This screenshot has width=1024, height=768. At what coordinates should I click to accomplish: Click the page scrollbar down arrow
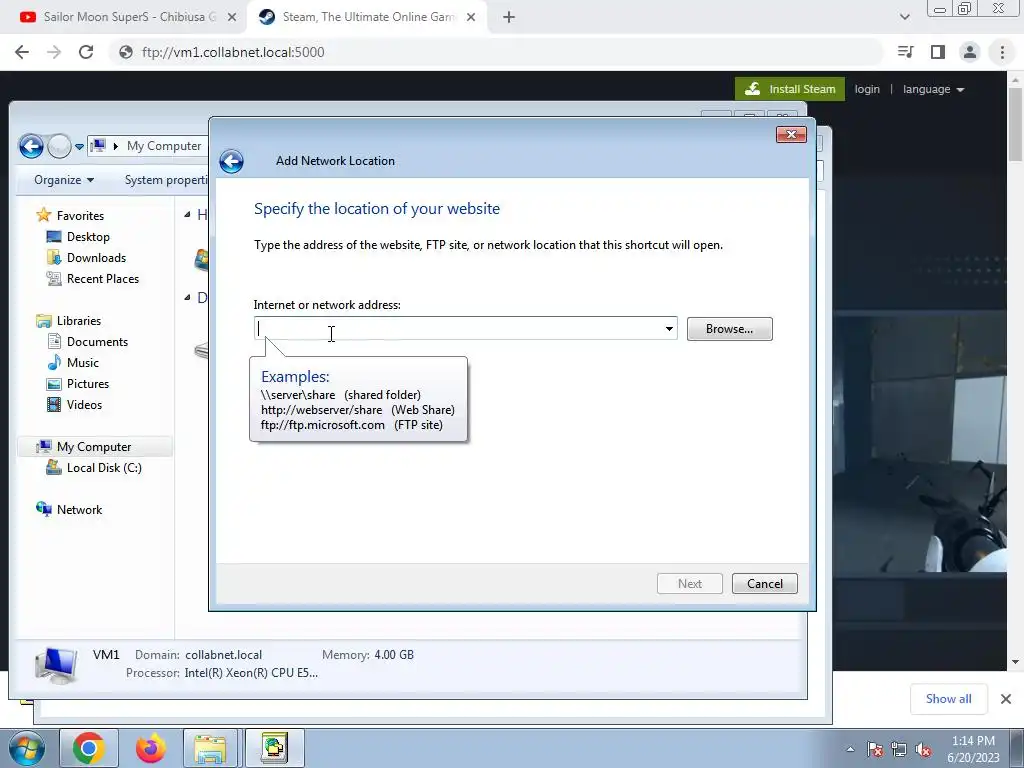(x=1016, y=662)
